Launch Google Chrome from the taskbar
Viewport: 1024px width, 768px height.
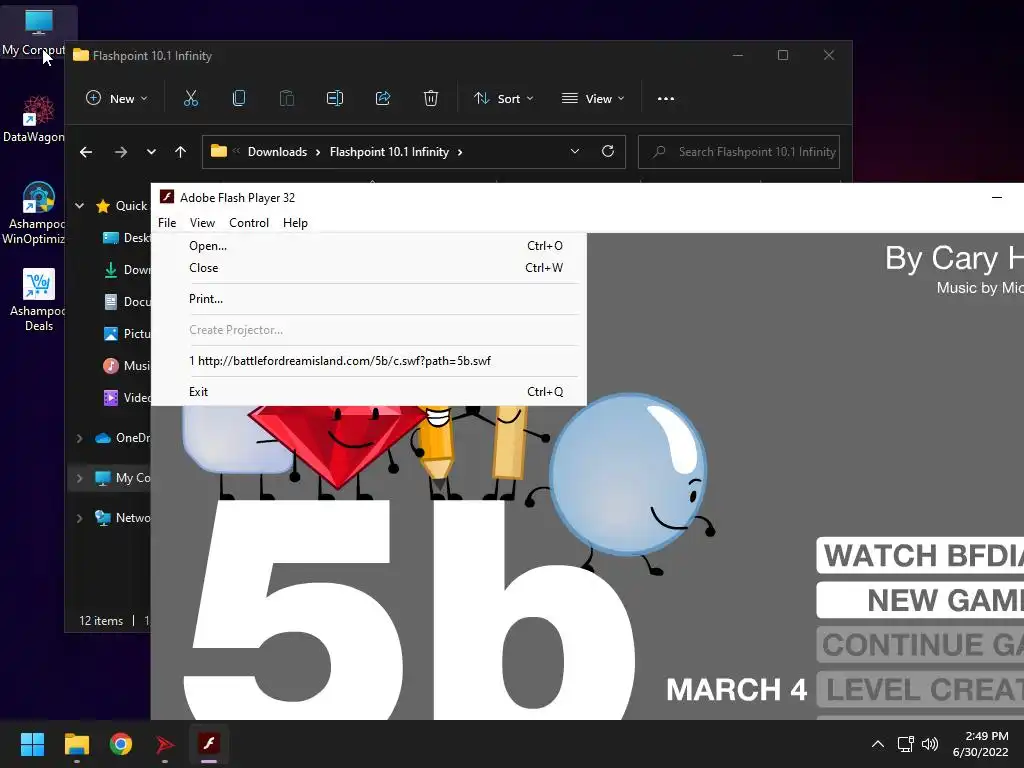(121, 744)
